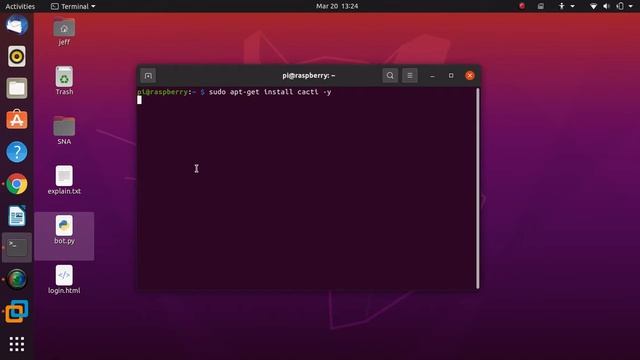
Task: Click the volume speaker icon
Action: tap(607, 6)
